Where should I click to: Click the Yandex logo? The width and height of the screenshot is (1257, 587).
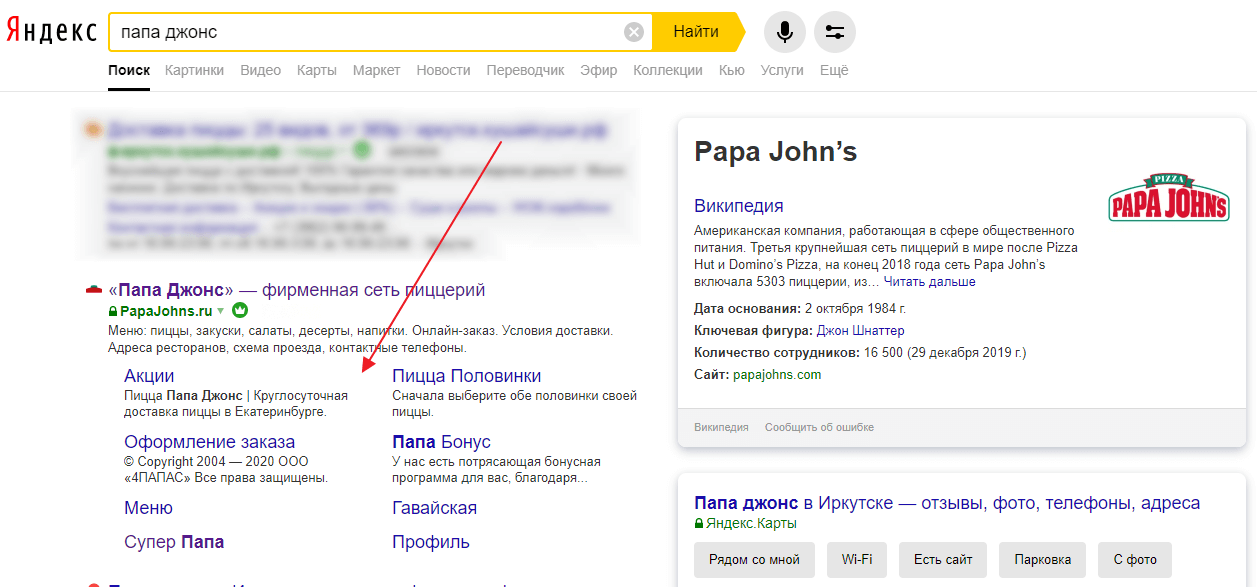click(51, 31)
